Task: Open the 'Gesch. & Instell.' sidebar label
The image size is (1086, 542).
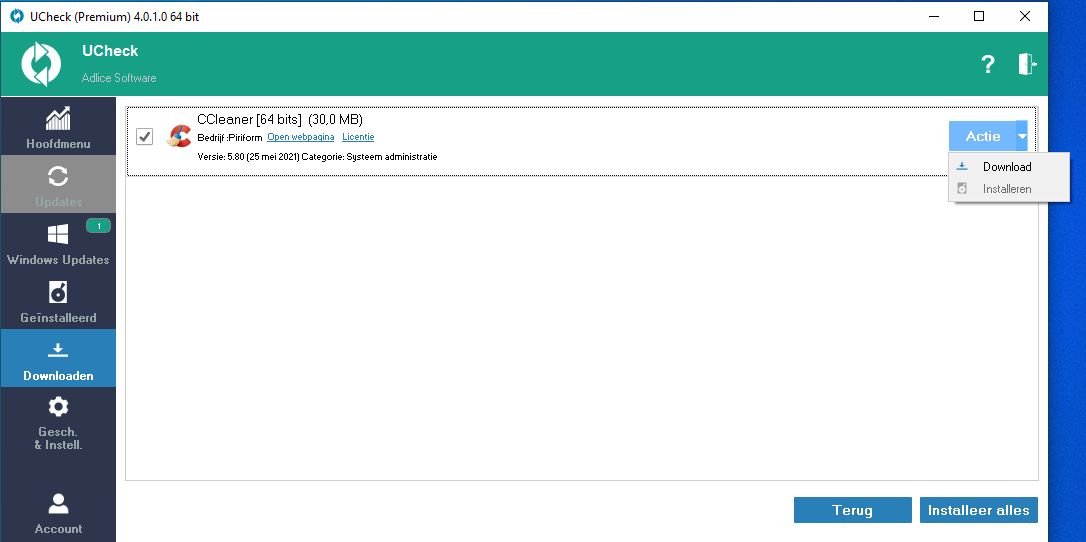Action: click(58, 438)
